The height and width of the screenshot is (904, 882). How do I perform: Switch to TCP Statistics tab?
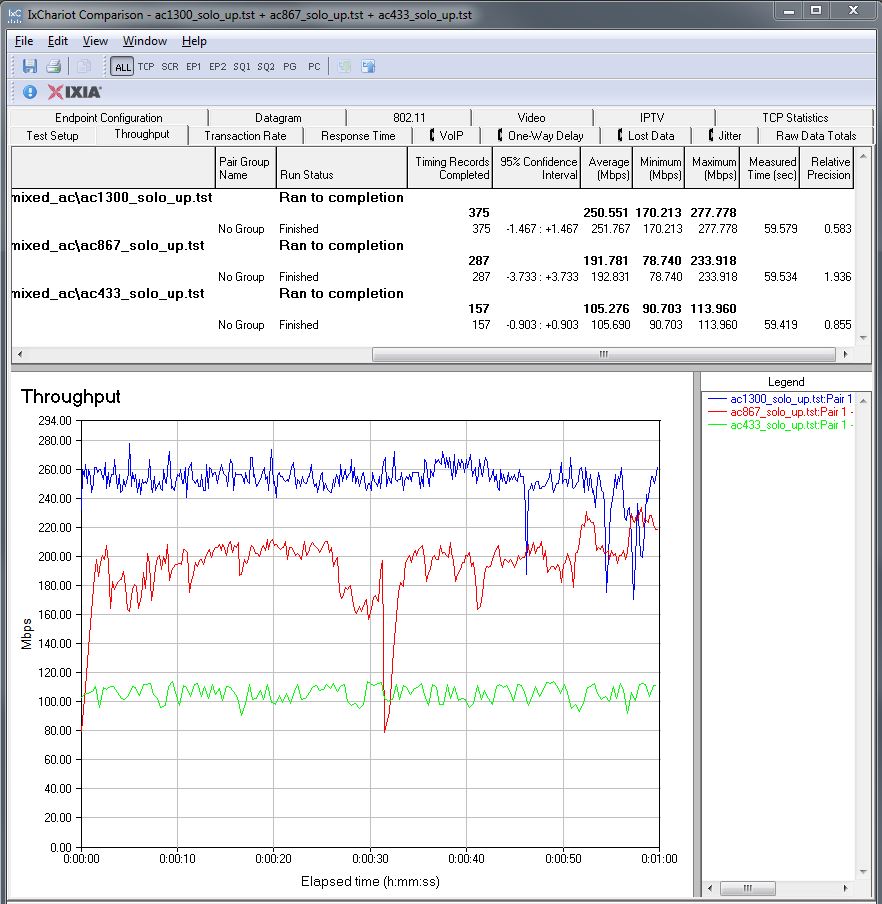(795, 118)
